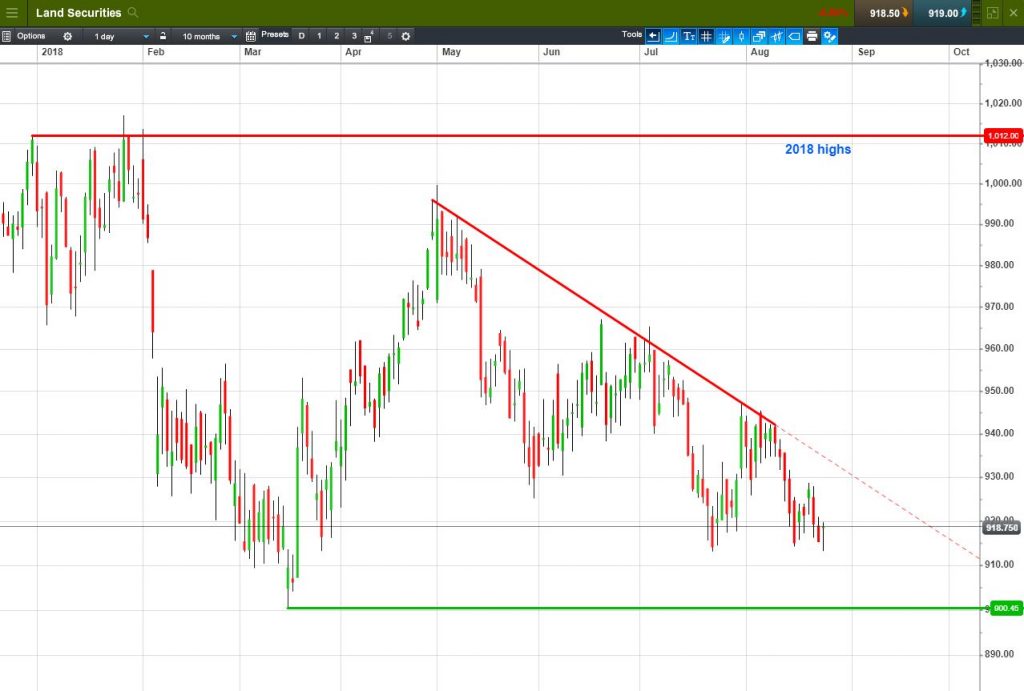Click the 'Sep' date axis label

[867, 52]
